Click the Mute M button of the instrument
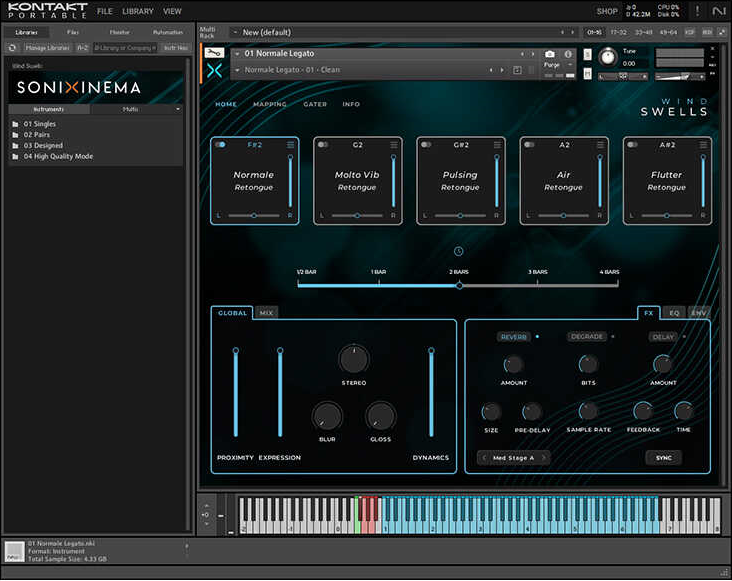Screen dimensions: 732x581 pyautogui.click(x=587, y=73)
